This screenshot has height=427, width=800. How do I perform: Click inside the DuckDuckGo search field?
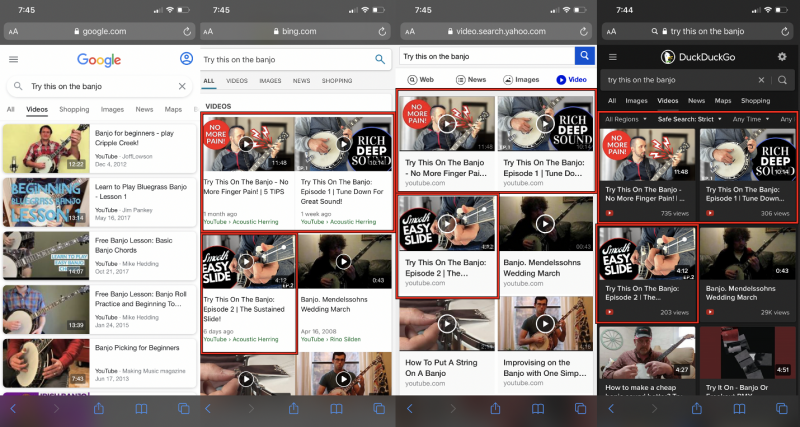[680, 80]
